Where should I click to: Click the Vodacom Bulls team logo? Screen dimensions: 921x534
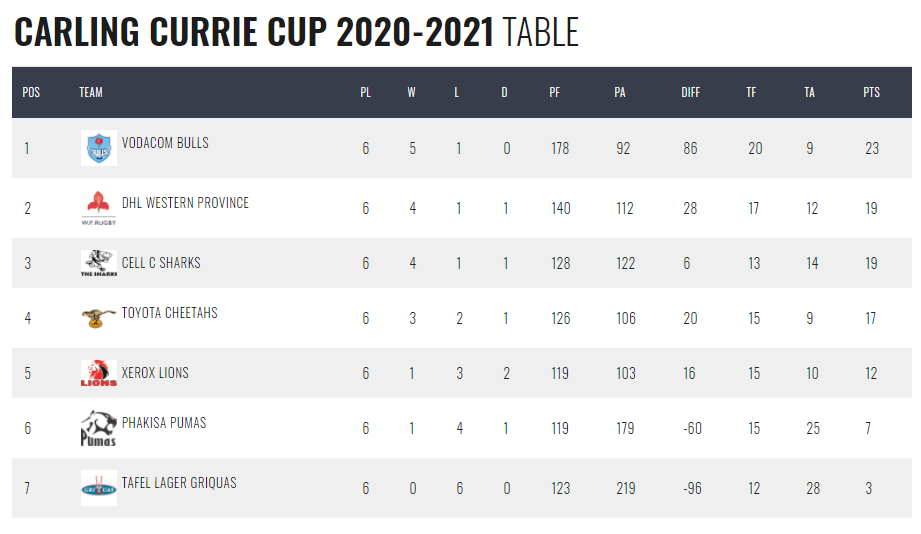pyautogui.click(x=98, y=148)
